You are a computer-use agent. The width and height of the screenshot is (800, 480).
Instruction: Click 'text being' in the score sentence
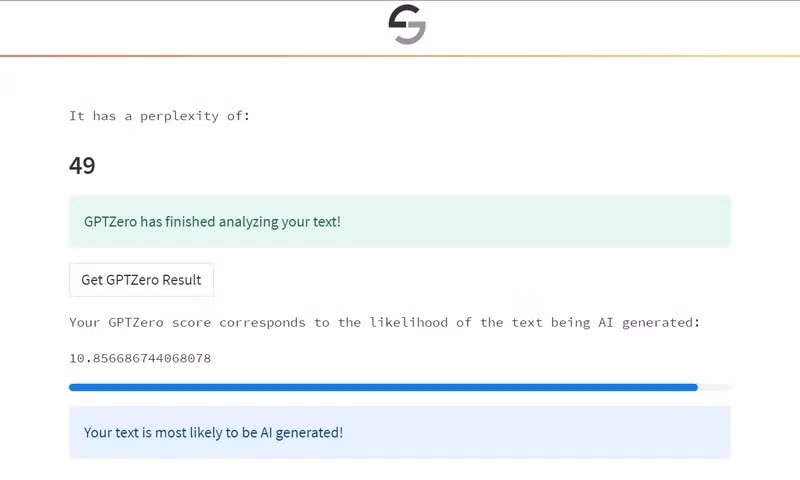click(551, 322)
